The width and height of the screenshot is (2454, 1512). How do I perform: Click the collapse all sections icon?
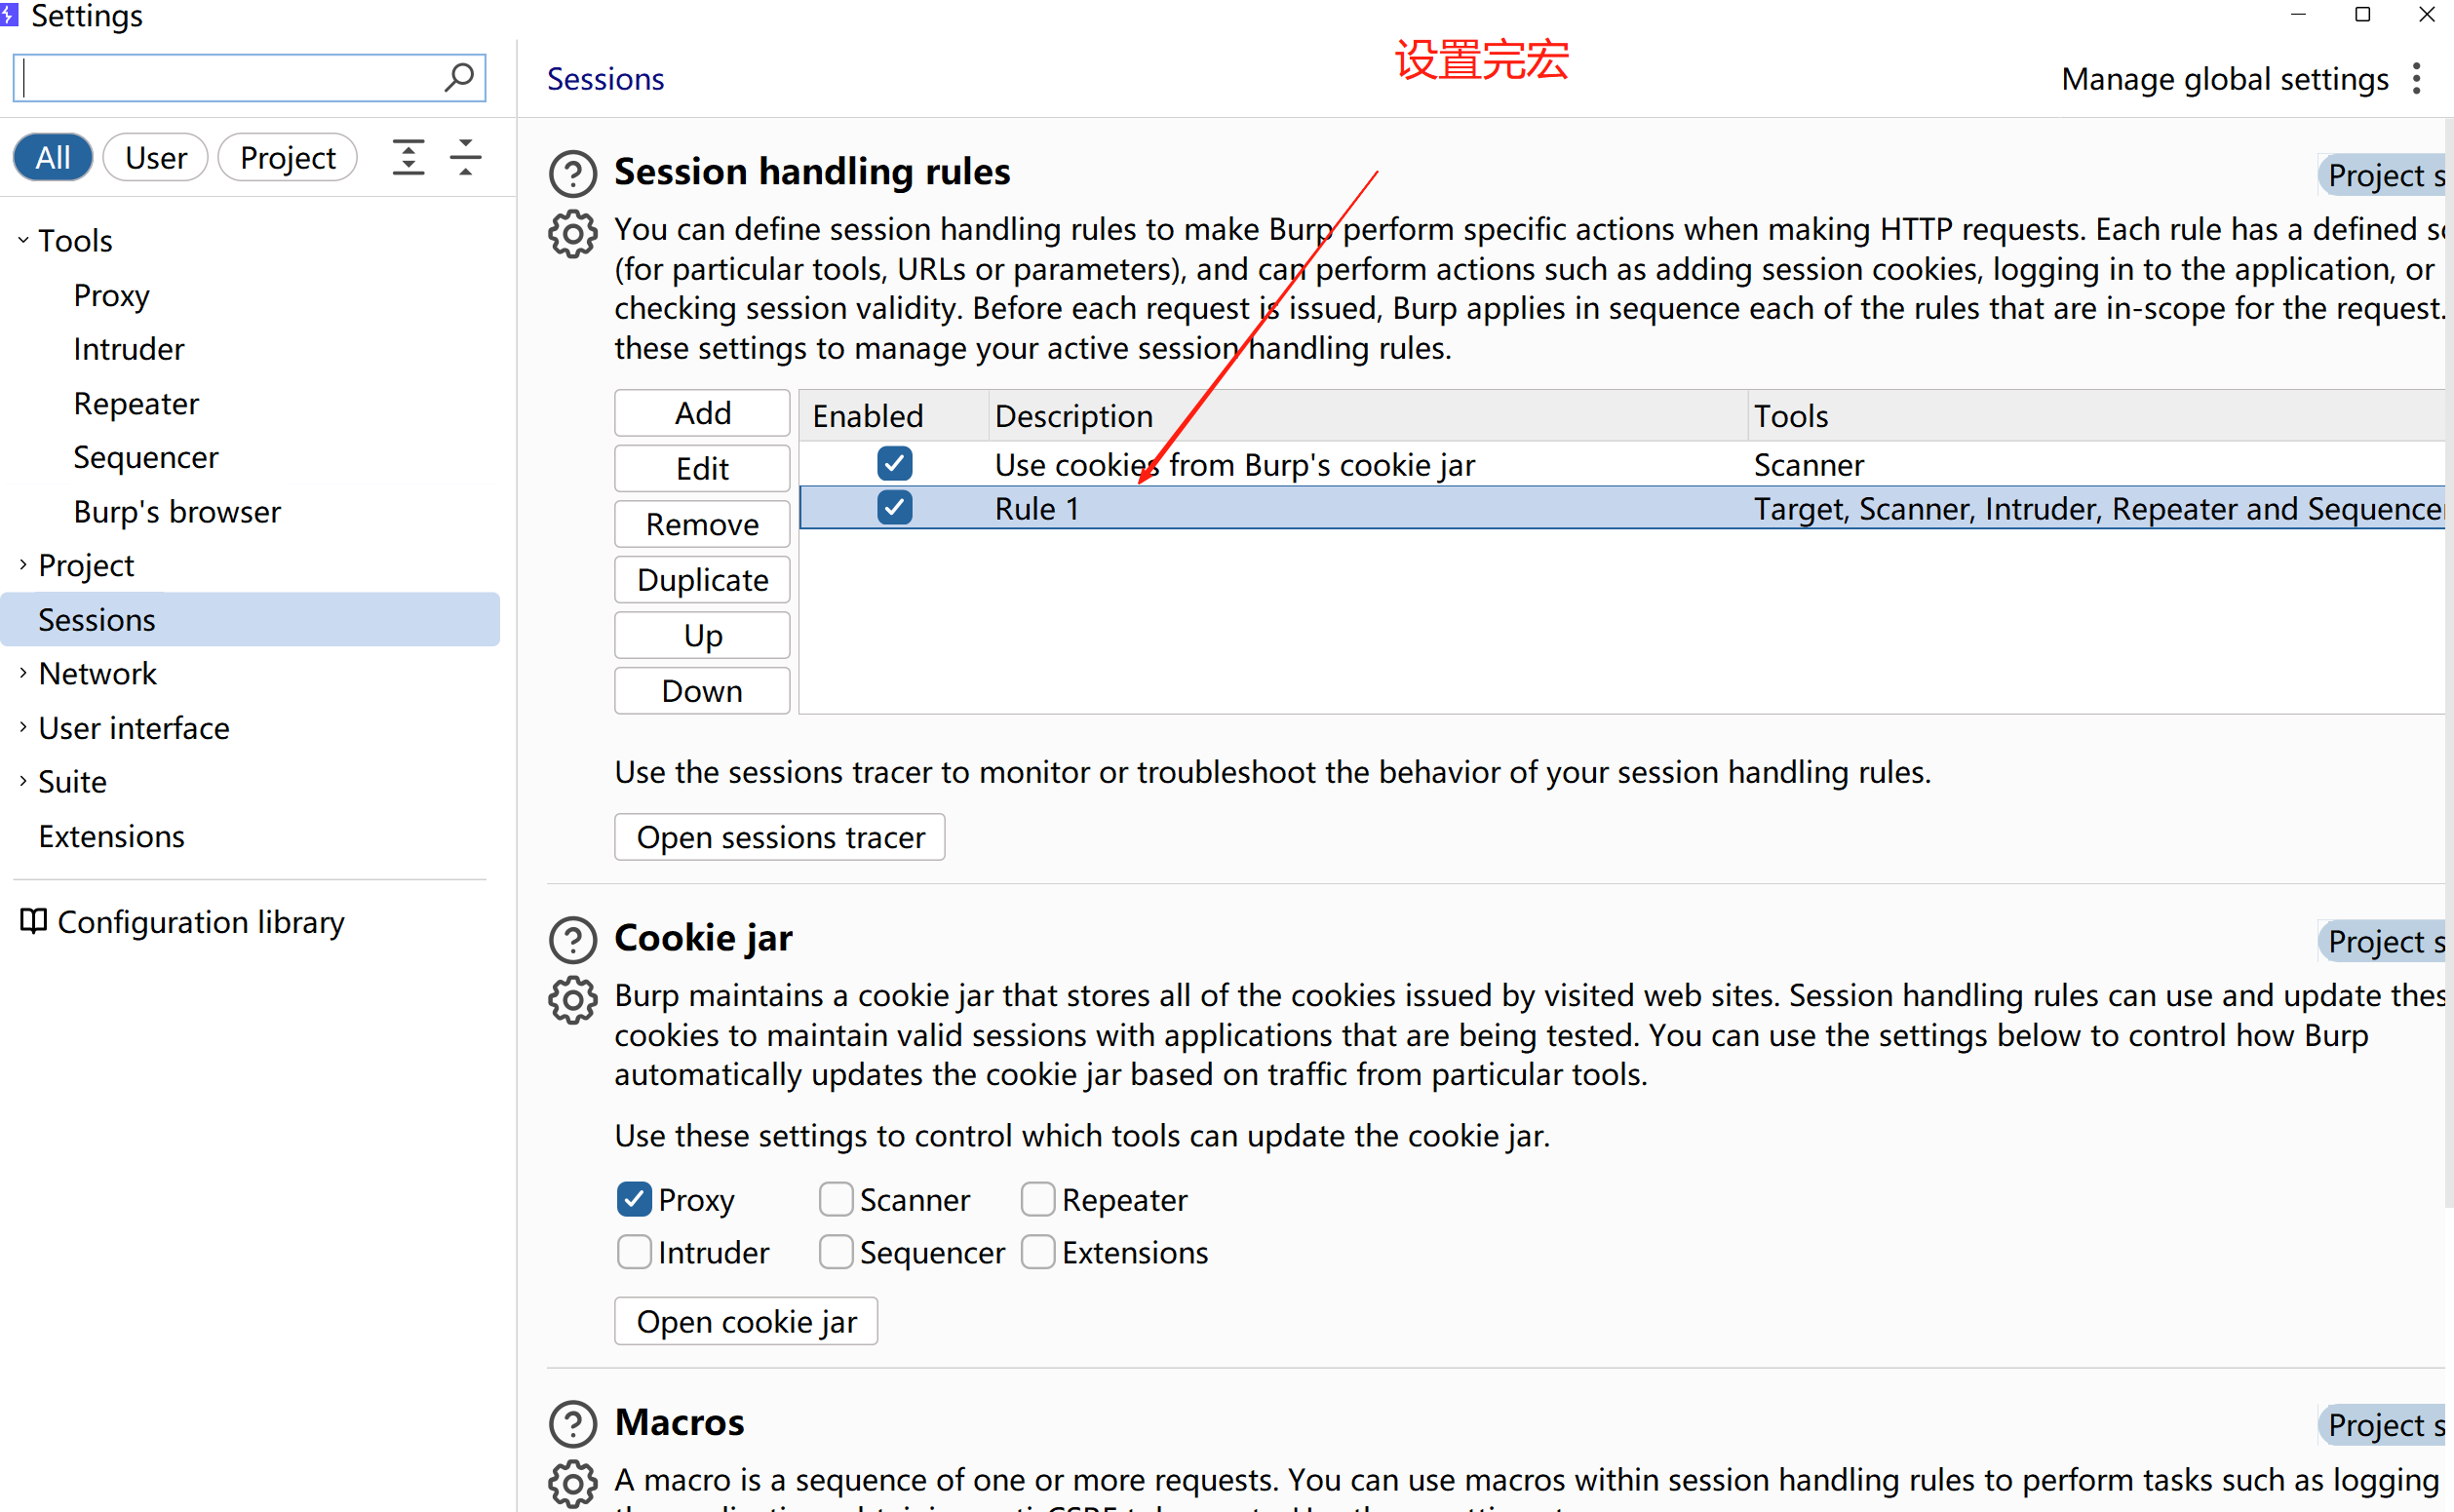(466, 158)
